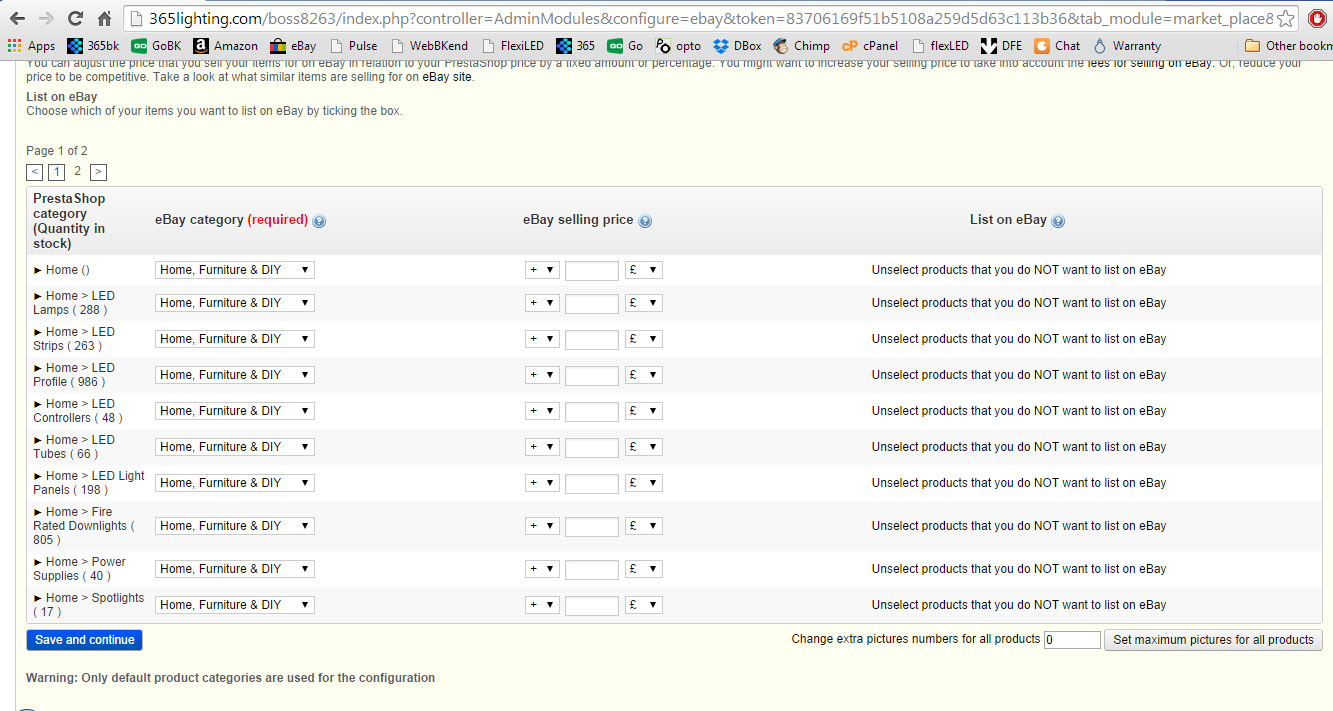Open the Other bookmarks folder
The height and width of the screenshot is (711, 1333).
click(1288, 45)
